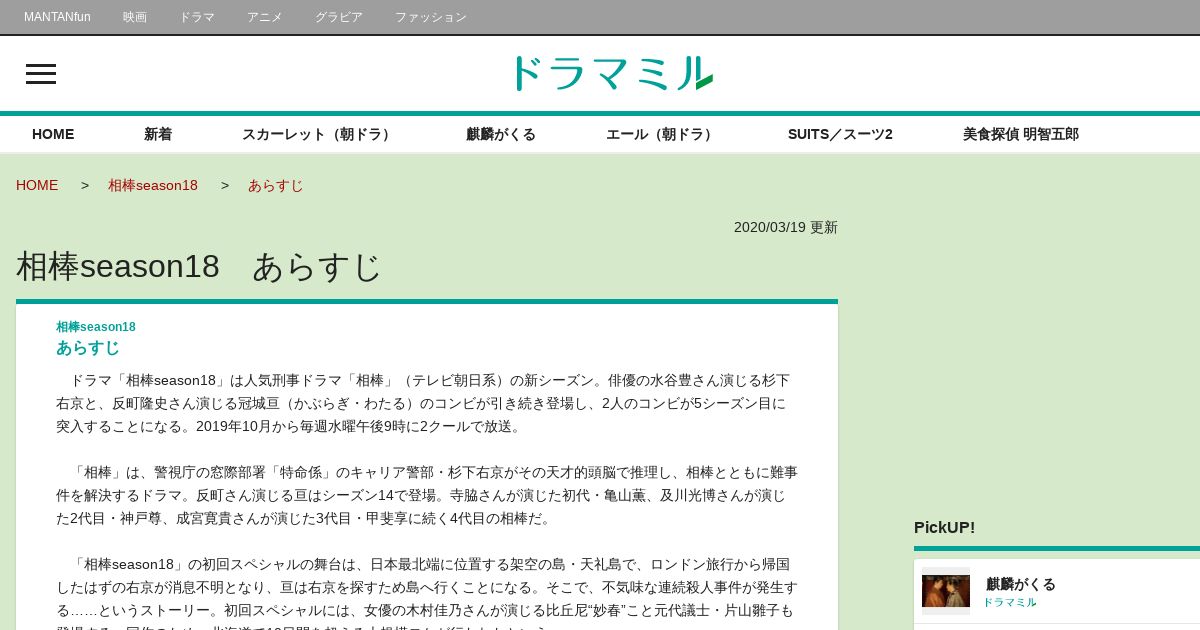This screenshot has height=630, width=1200.
Task: Click the page heading 相棒season18 あらすじ
Action: pyautogui.click(x=199, y=267)
